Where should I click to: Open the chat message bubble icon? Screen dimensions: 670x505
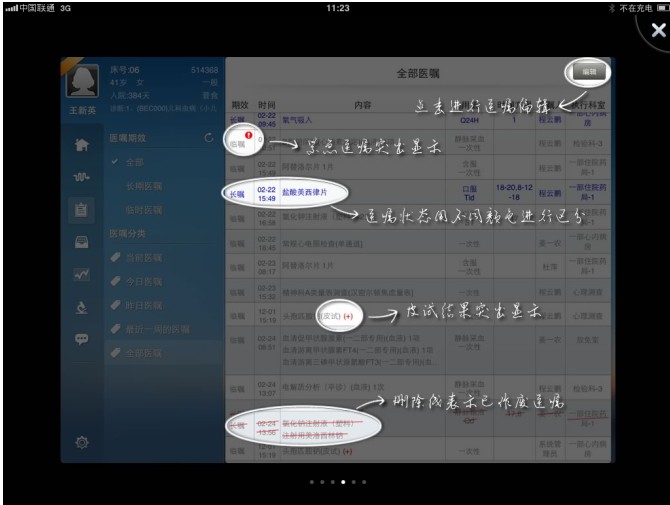point(81,339)
